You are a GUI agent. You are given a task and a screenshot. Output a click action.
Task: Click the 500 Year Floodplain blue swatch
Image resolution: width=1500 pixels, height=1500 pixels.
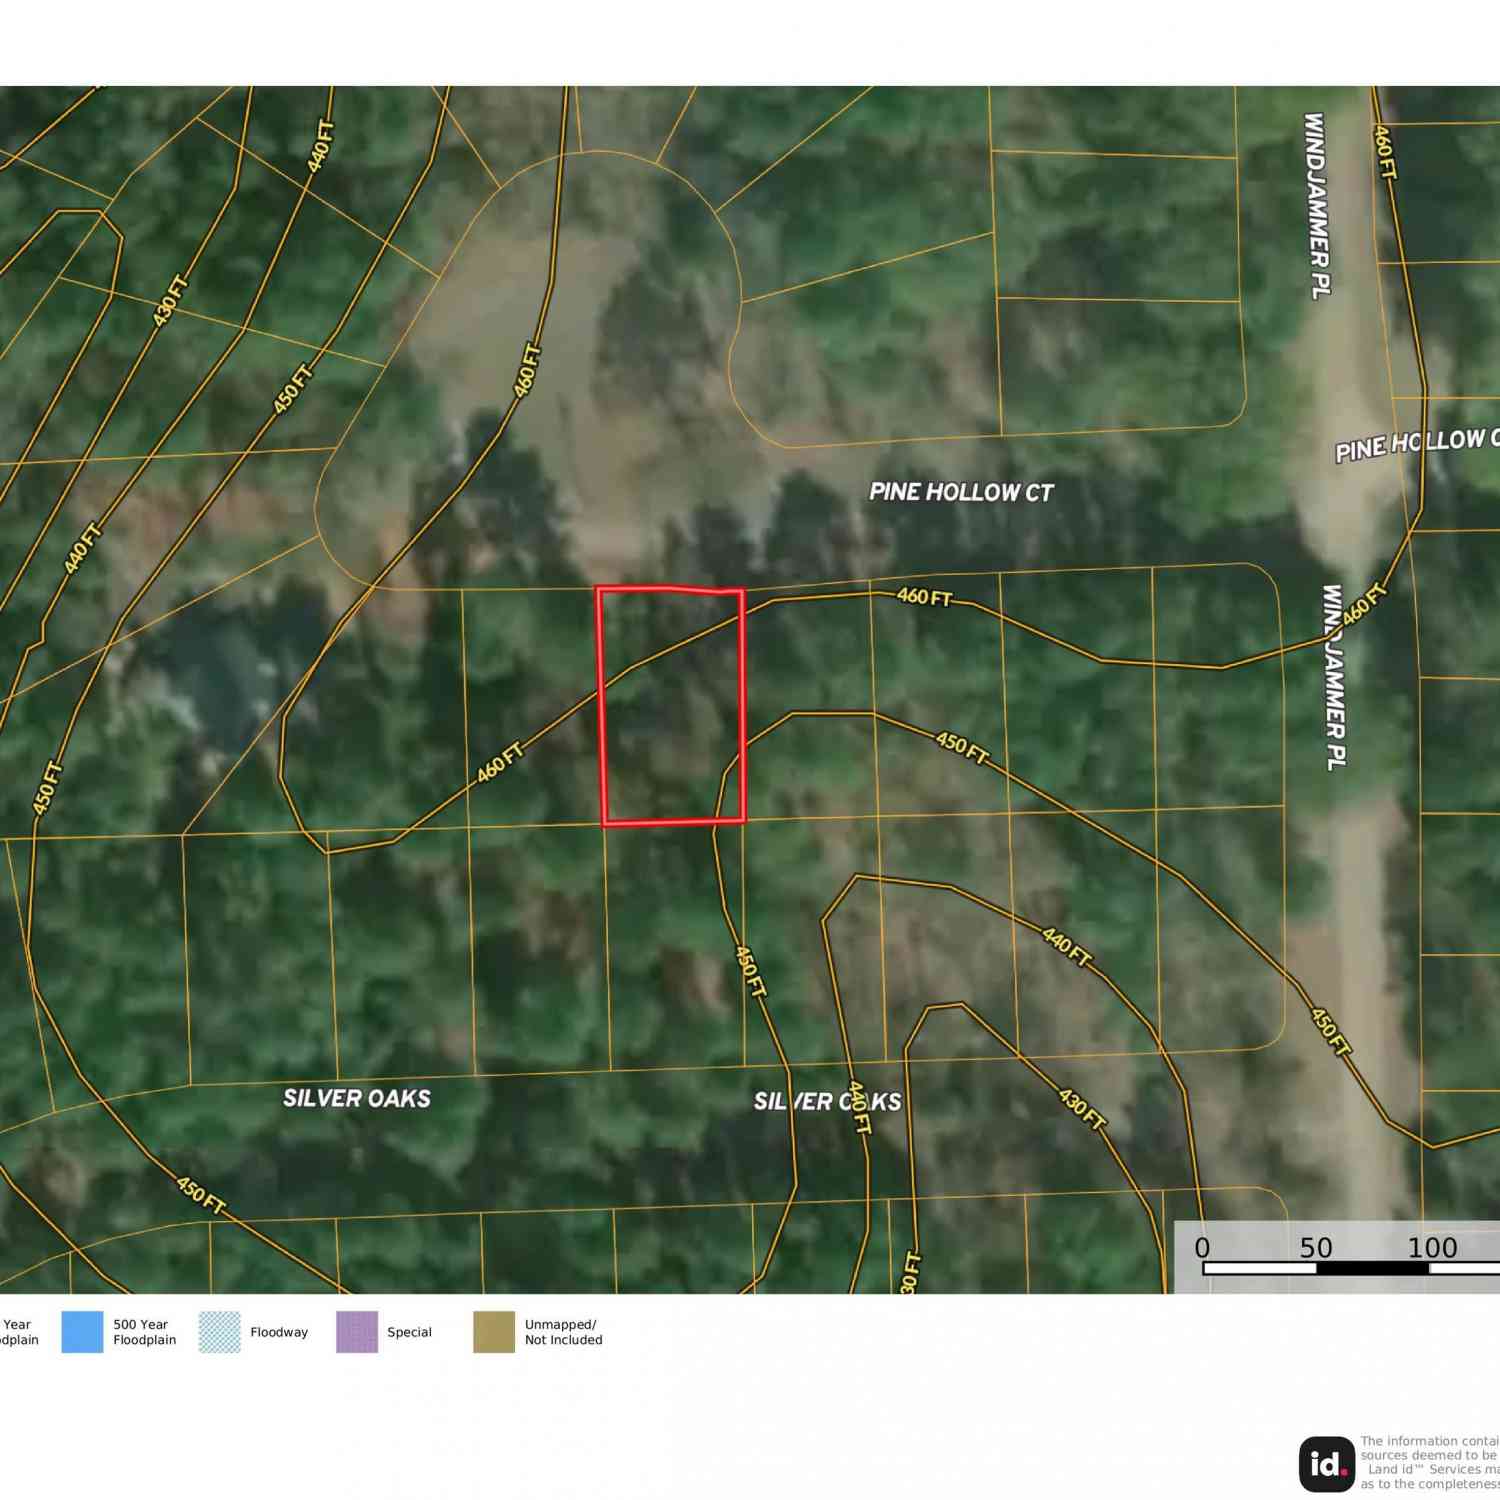click(82, 1332)
